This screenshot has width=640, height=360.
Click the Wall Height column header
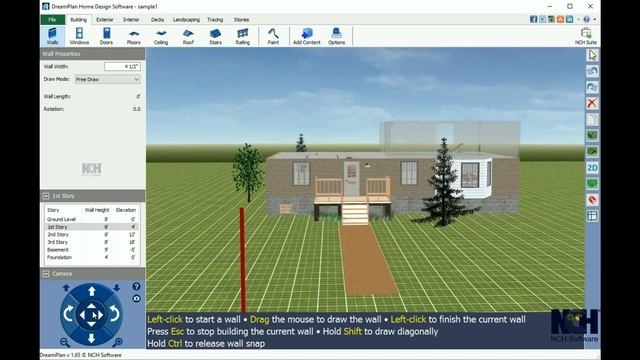pos(97,210)
